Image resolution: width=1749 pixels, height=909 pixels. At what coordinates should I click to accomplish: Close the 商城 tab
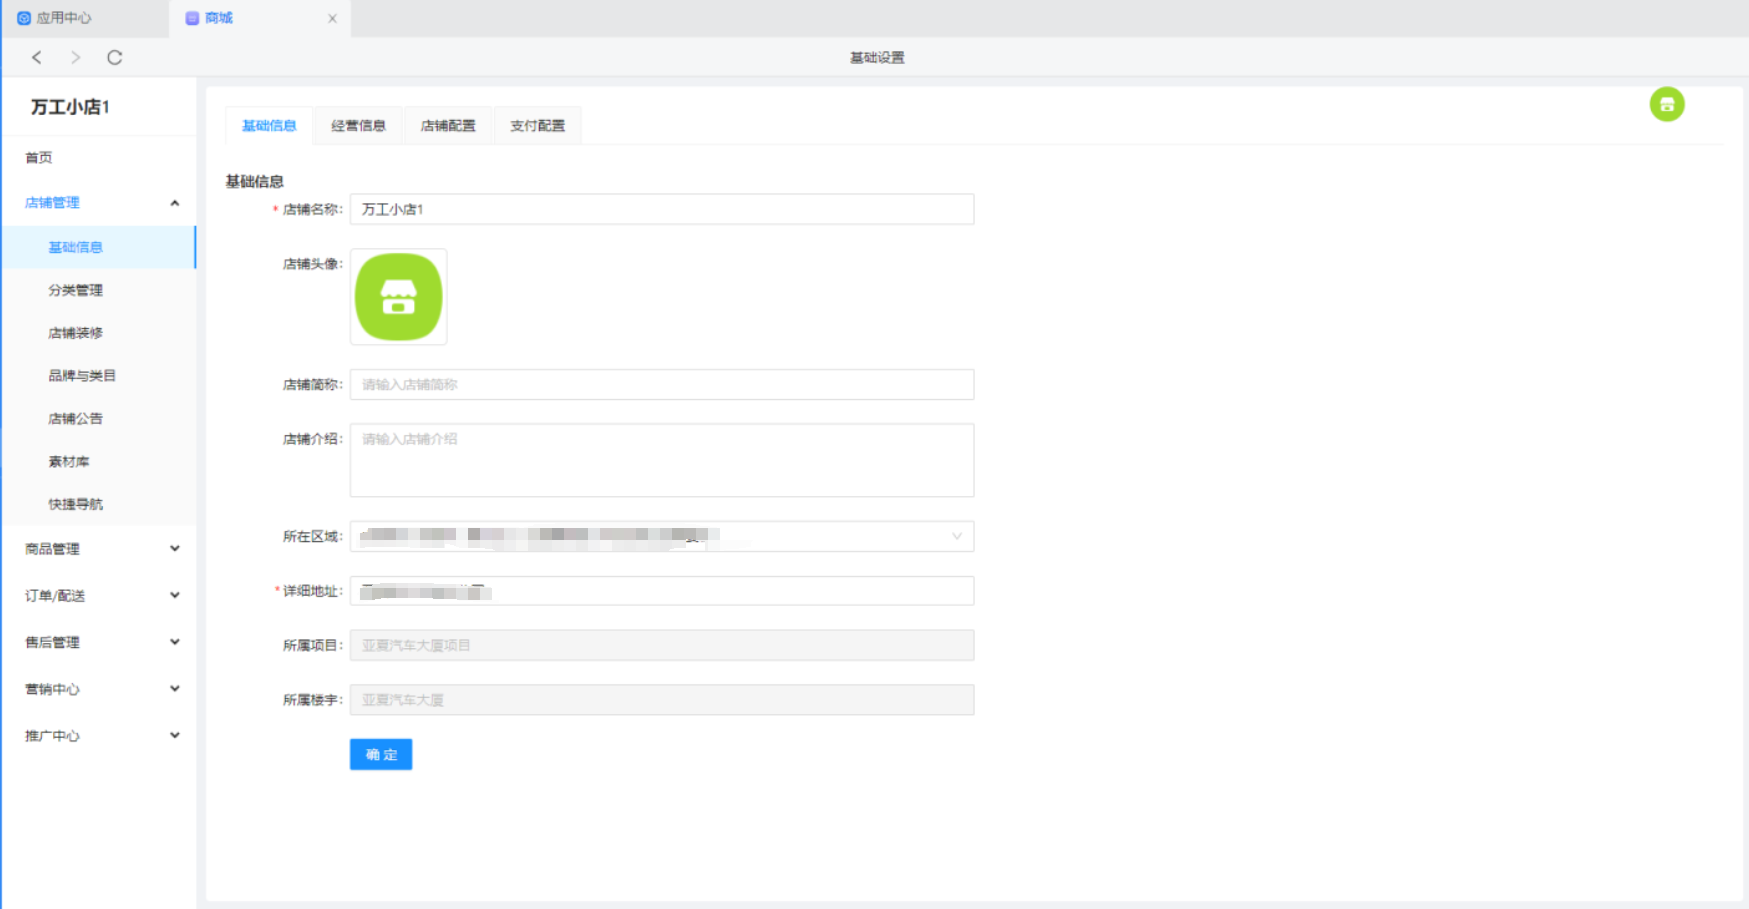coord(332,18)
